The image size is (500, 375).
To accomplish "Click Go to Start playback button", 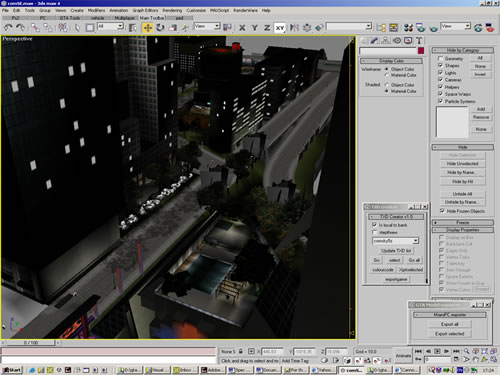I will tap(418, 351).
